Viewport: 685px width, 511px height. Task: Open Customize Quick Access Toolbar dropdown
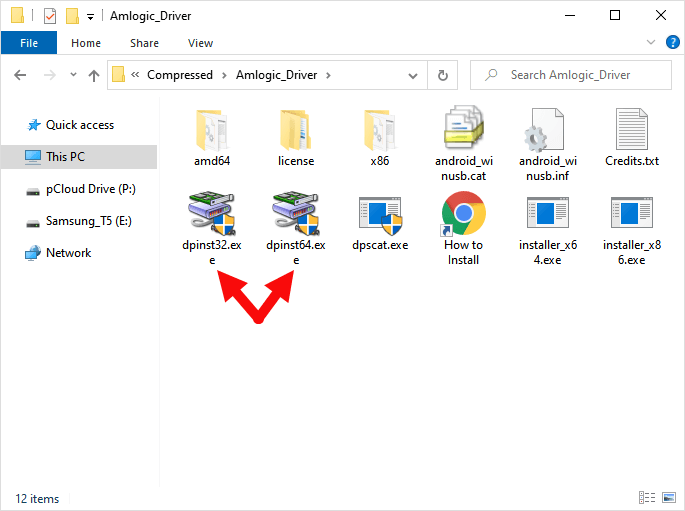point(90,17)
